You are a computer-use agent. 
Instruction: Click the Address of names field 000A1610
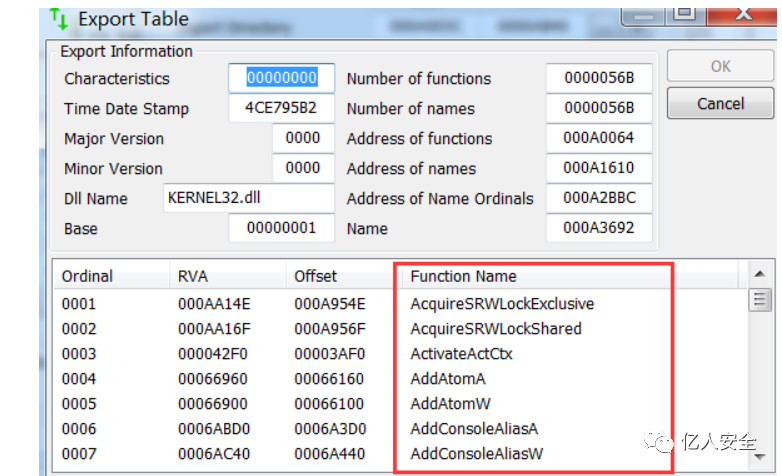(599, 168)
